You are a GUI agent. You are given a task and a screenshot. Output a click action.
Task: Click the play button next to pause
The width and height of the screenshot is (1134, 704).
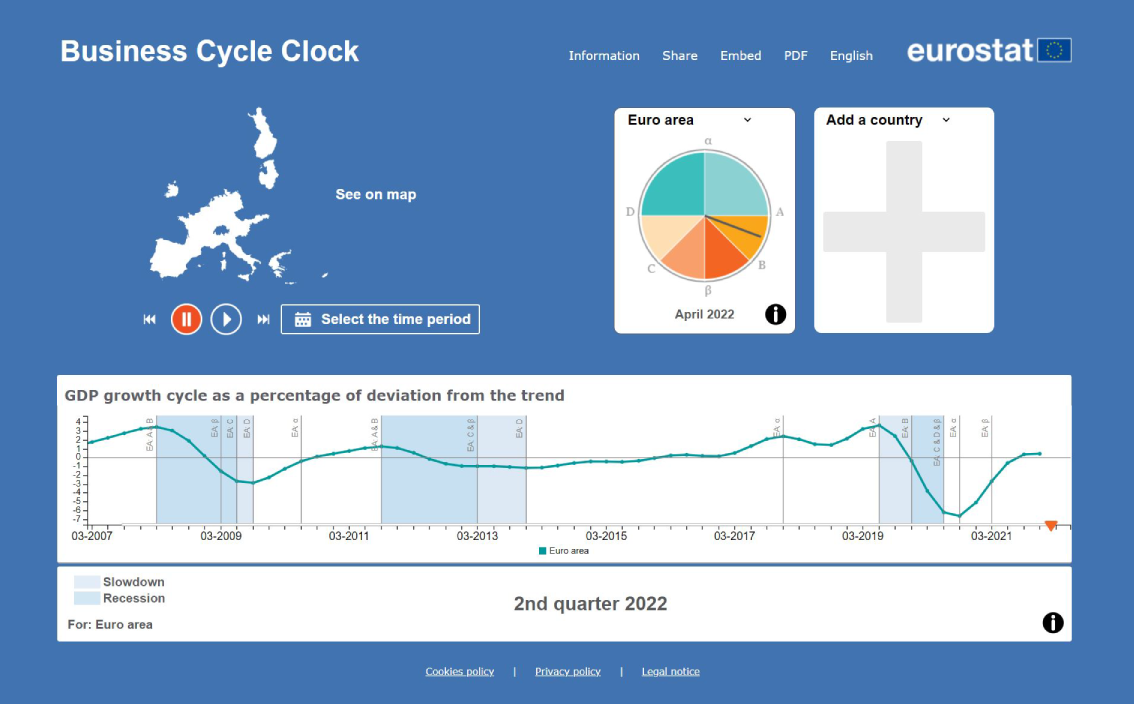click(x=226, y=319)
